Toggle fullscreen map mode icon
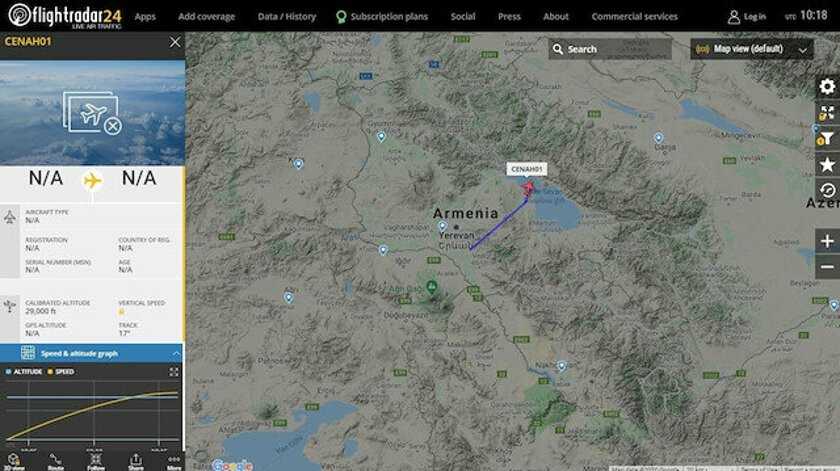Viewport: 840px width, 471px height. point(828,113)
